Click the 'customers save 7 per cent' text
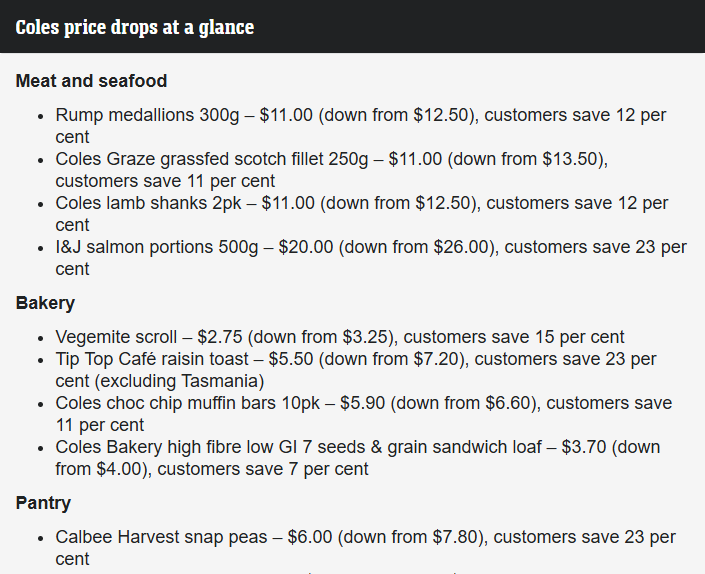 pos(263,469)
